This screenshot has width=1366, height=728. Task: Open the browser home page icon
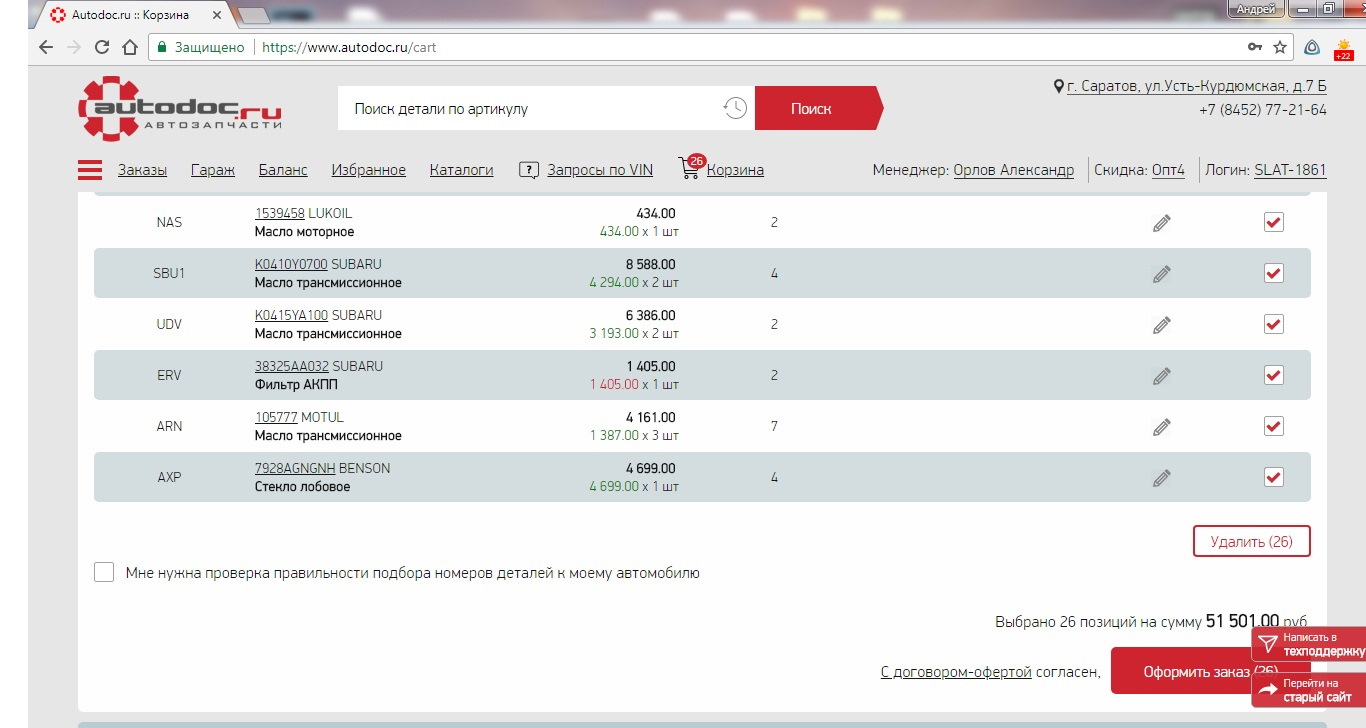[x=129, y=47]
